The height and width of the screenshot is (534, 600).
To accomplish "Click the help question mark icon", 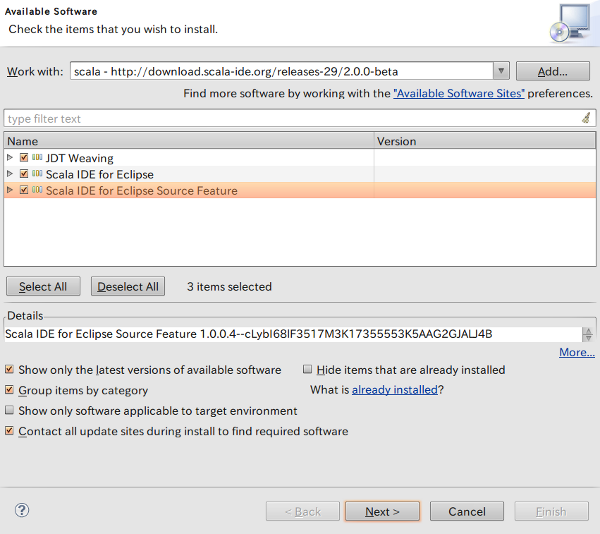I will (22, 510).
